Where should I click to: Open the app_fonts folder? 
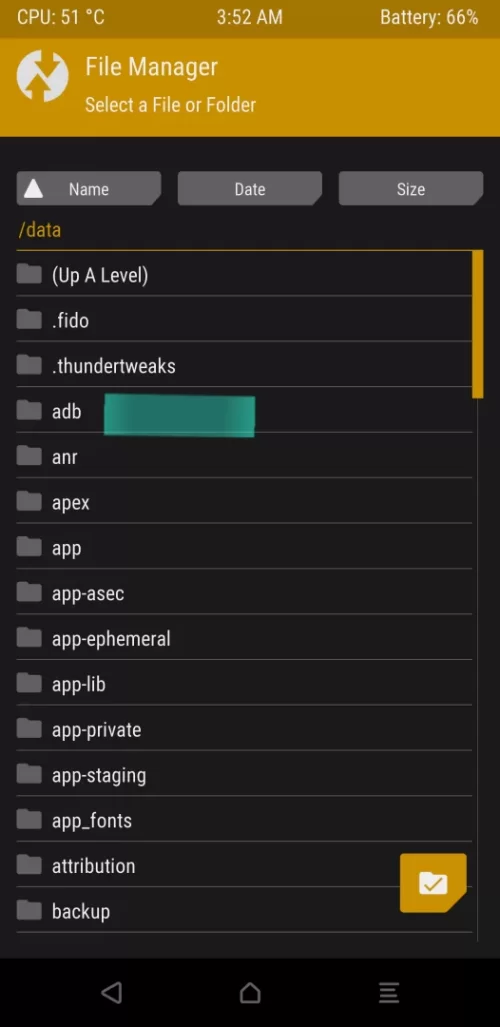(244, 820)
